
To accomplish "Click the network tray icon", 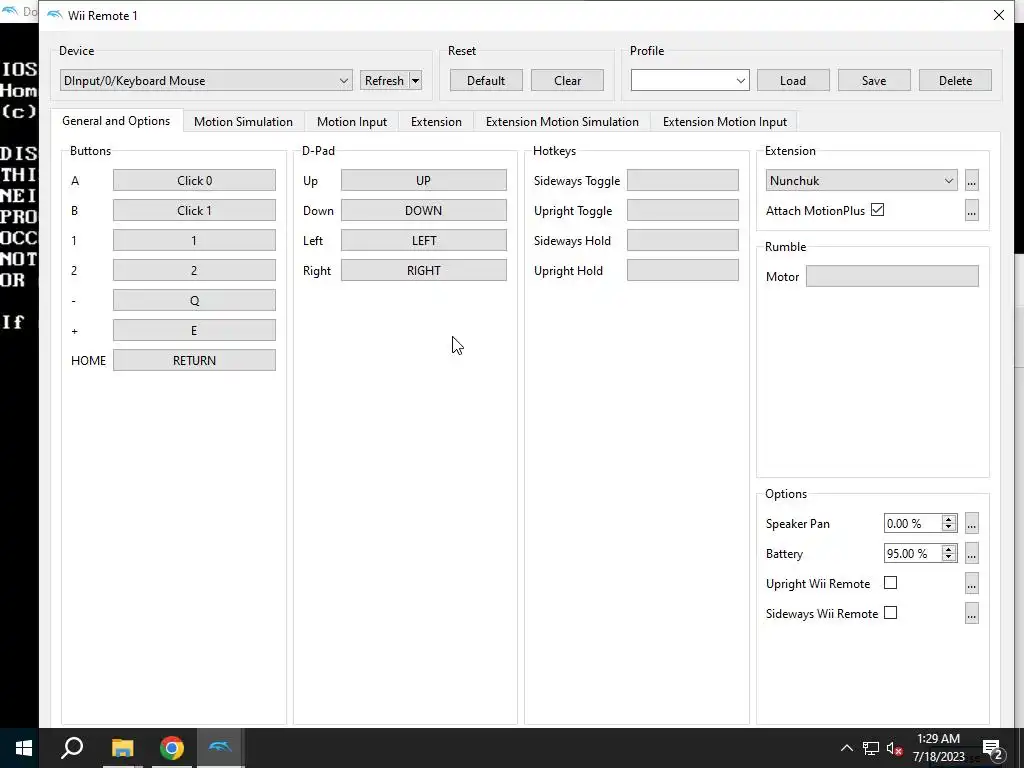I will click(x=871, y=748).
